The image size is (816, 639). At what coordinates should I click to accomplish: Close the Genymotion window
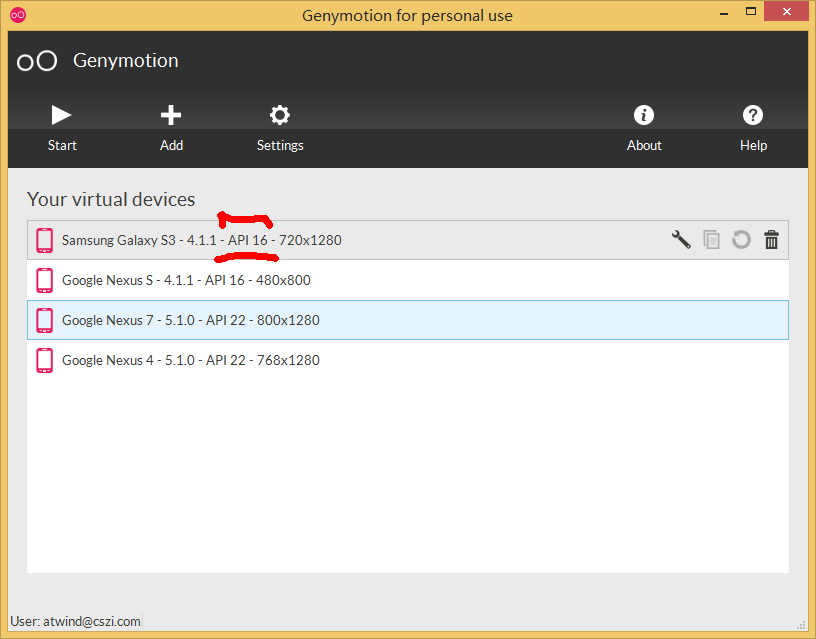click(x=786, y=11)
